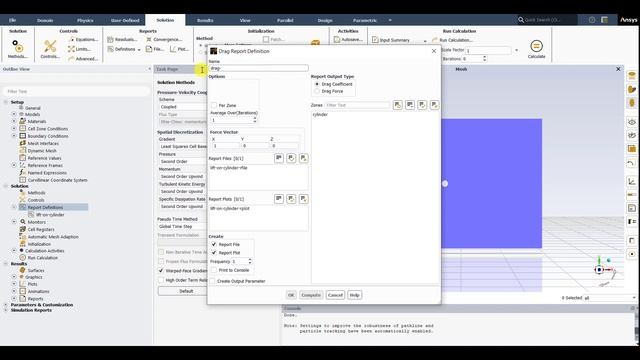This screenshot has width=640, height=360.
Task: Open Equations in the Controls group
Action: pyautogui.click(x=83, y=40)
